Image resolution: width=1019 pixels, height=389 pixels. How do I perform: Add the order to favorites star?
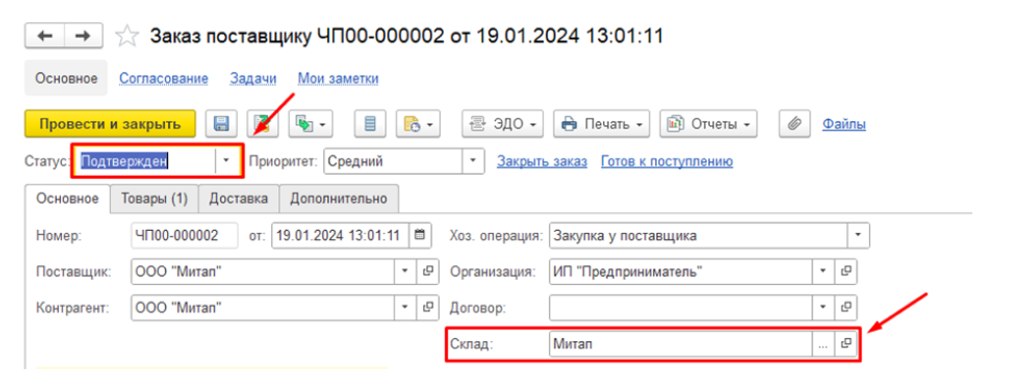tap(127, 36)
